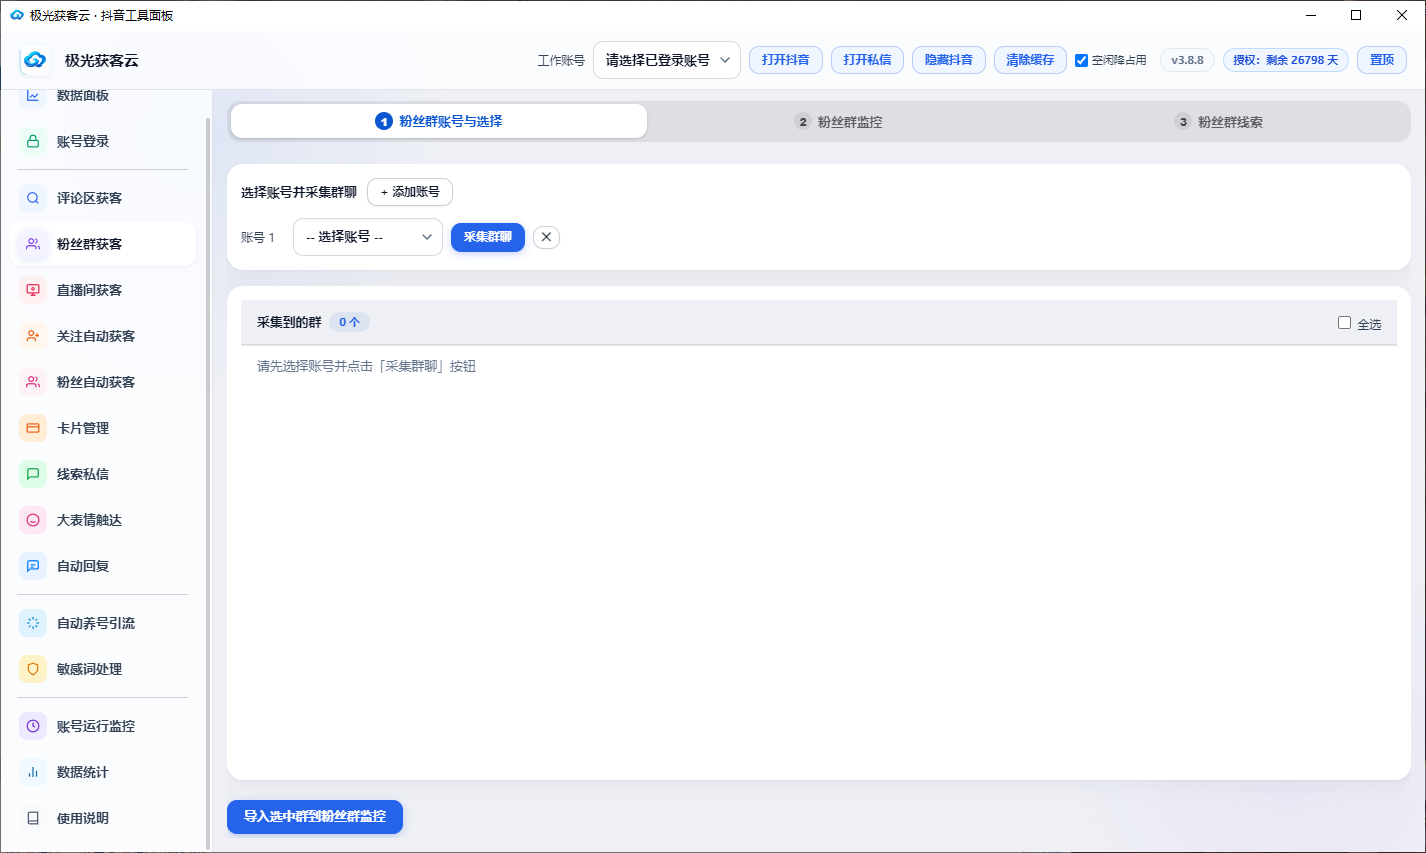Open the 工作账号 dropdown

[667, 60]
